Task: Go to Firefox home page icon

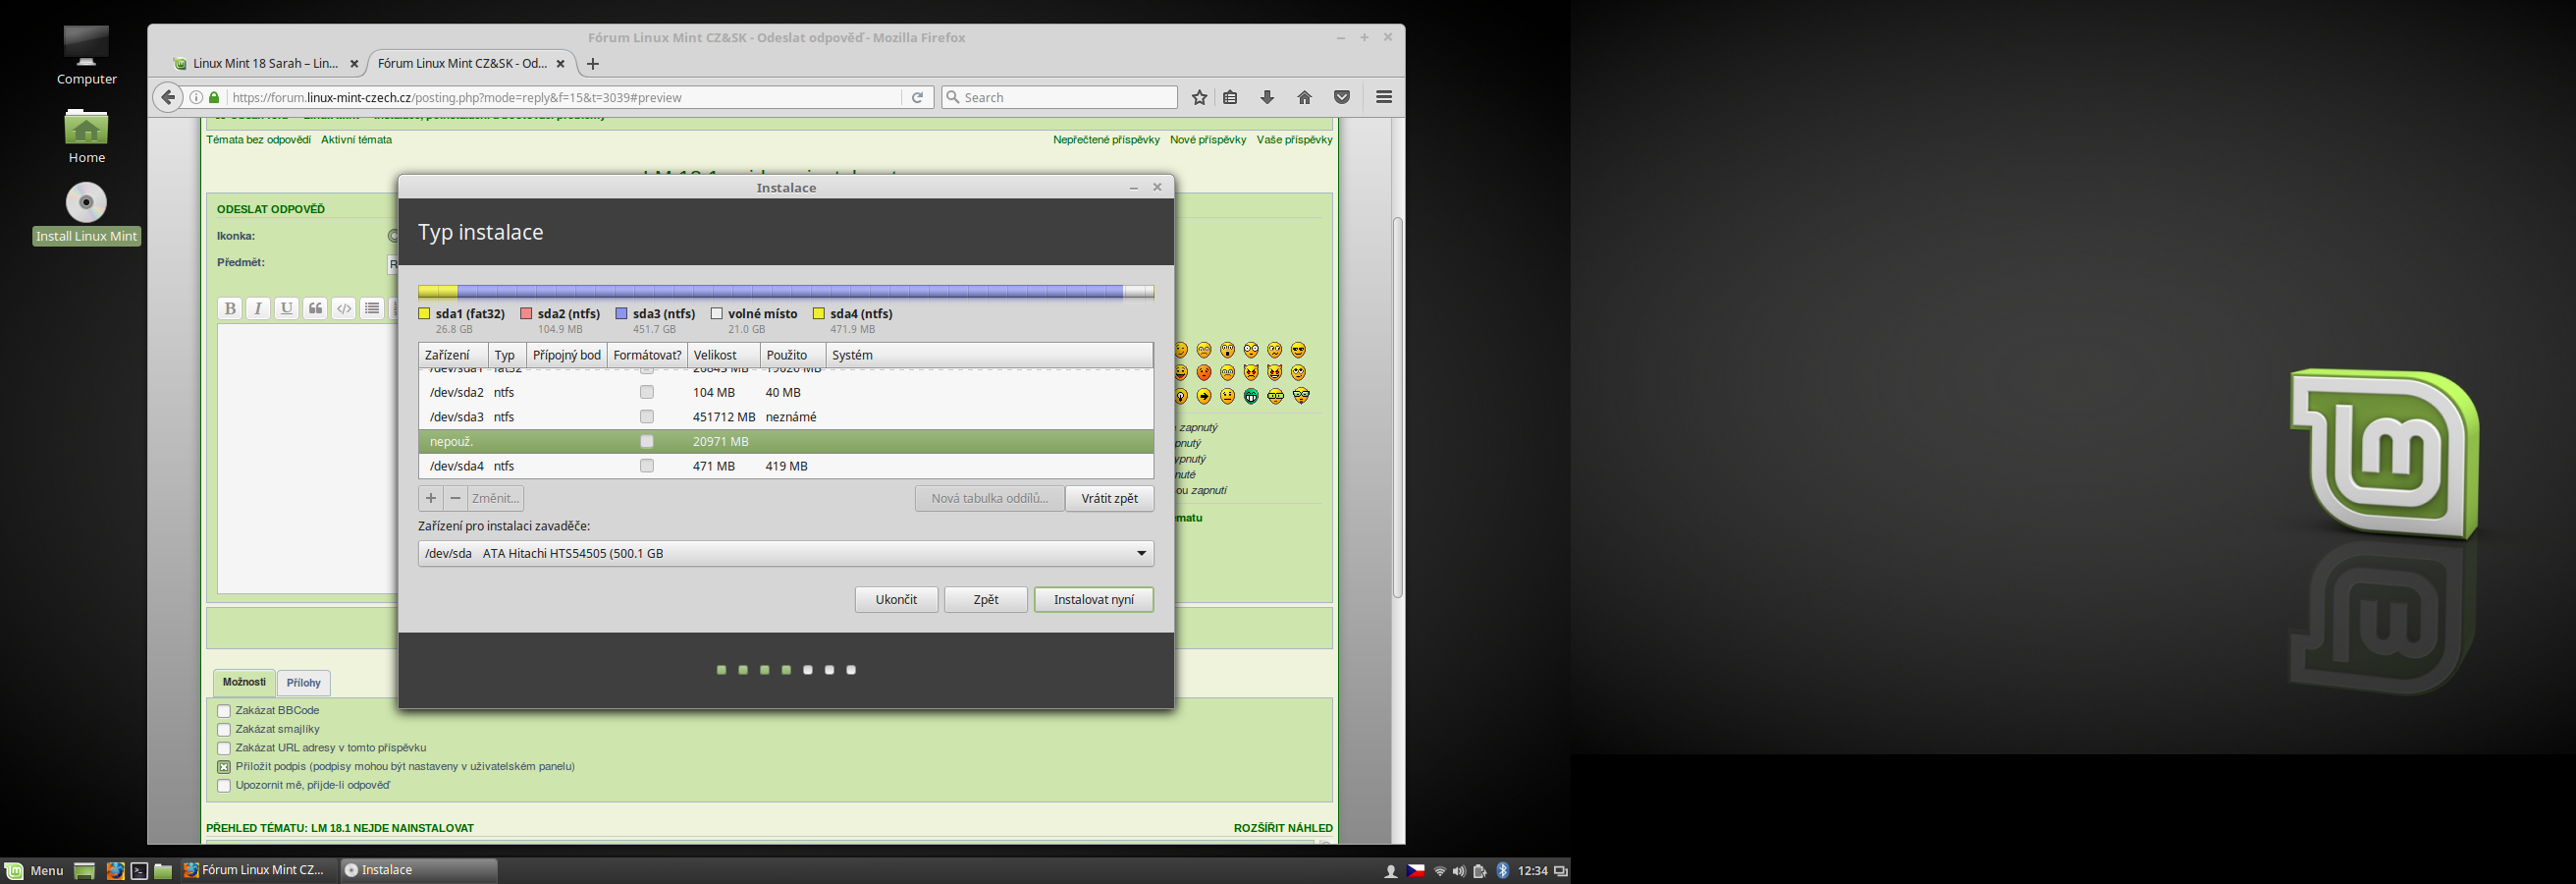Action: pyautogui.click(x=1304, y=97)
